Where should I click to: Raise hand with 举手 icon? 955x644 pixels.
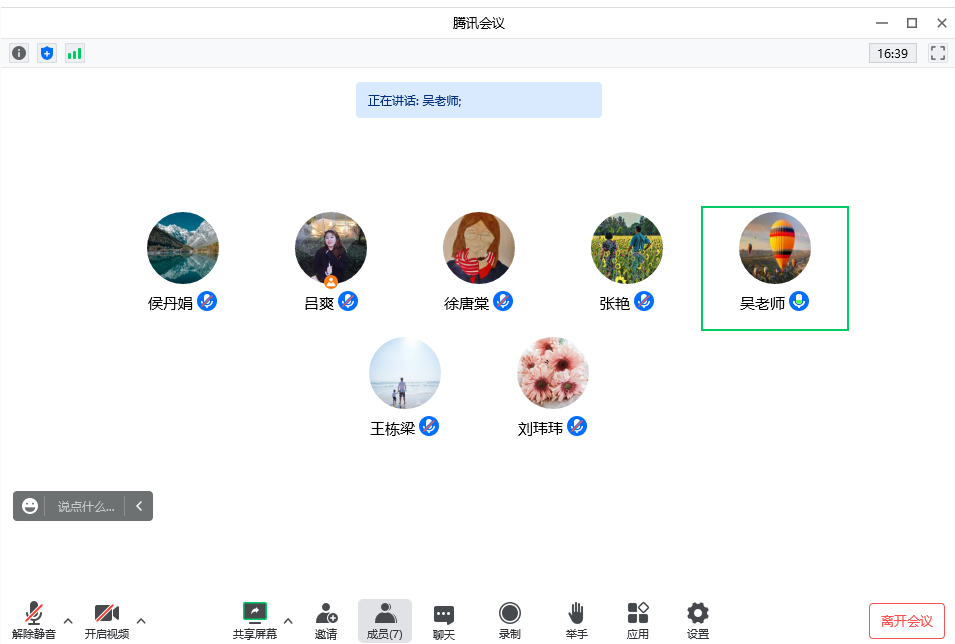tap(576, 620)
